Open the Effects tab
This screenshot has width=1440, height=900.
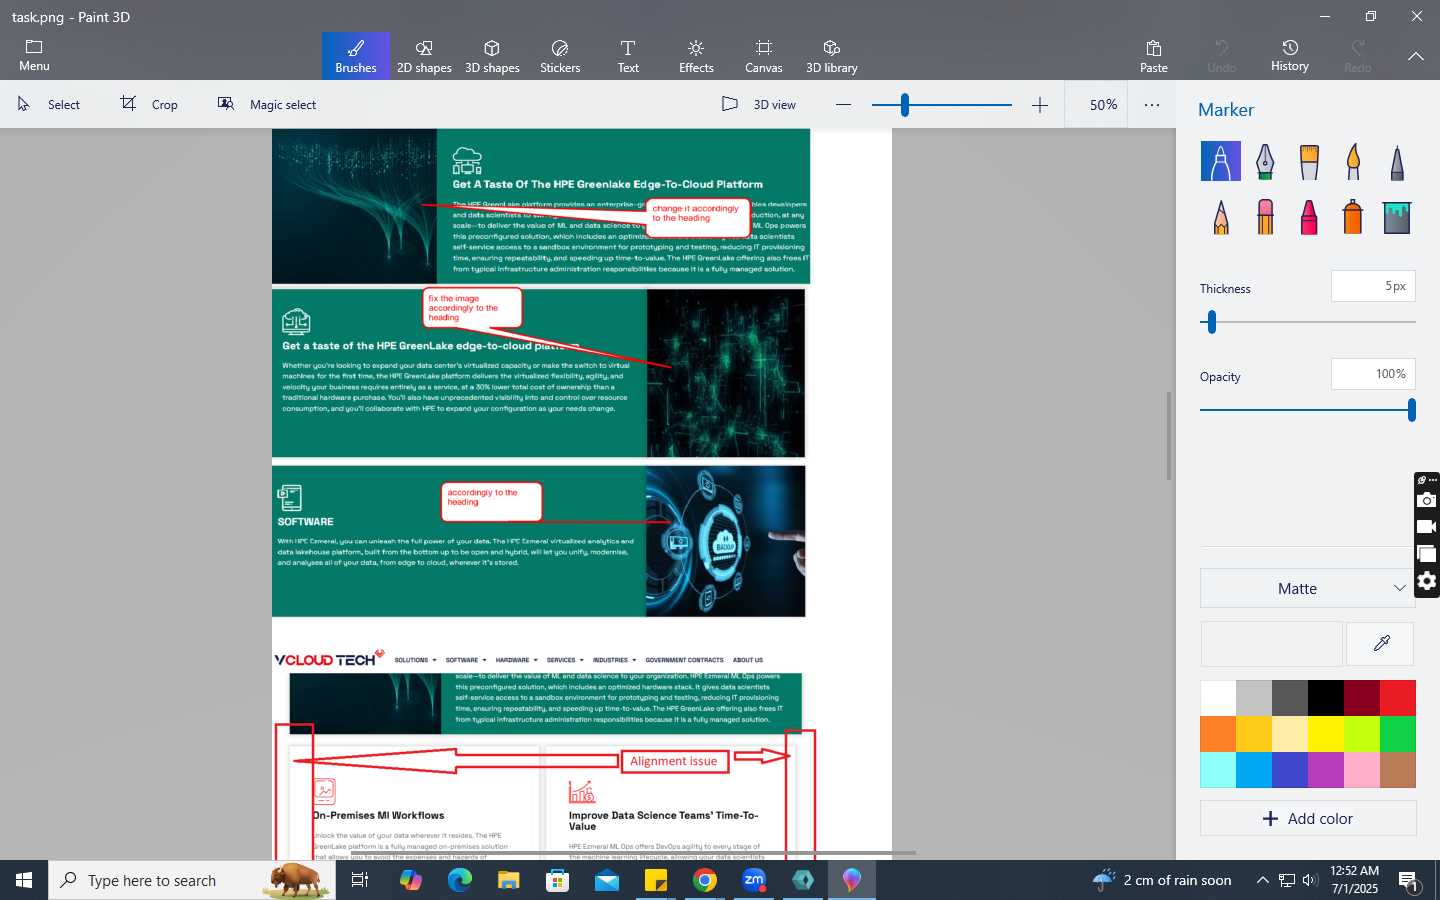[696, 56]
